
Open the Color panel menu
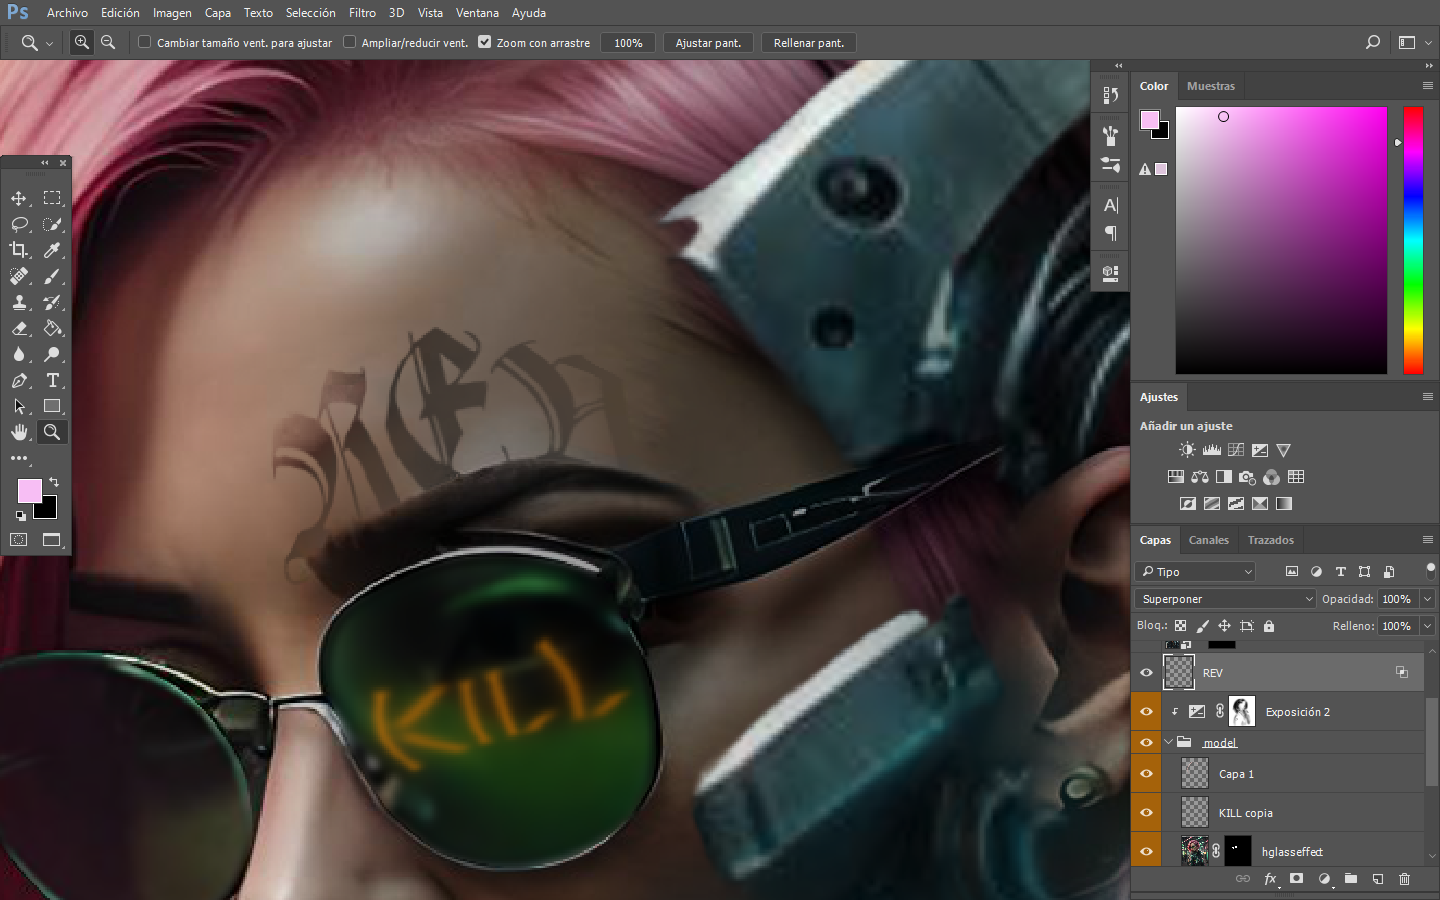pyautogui.click(x=1428, y=86)
